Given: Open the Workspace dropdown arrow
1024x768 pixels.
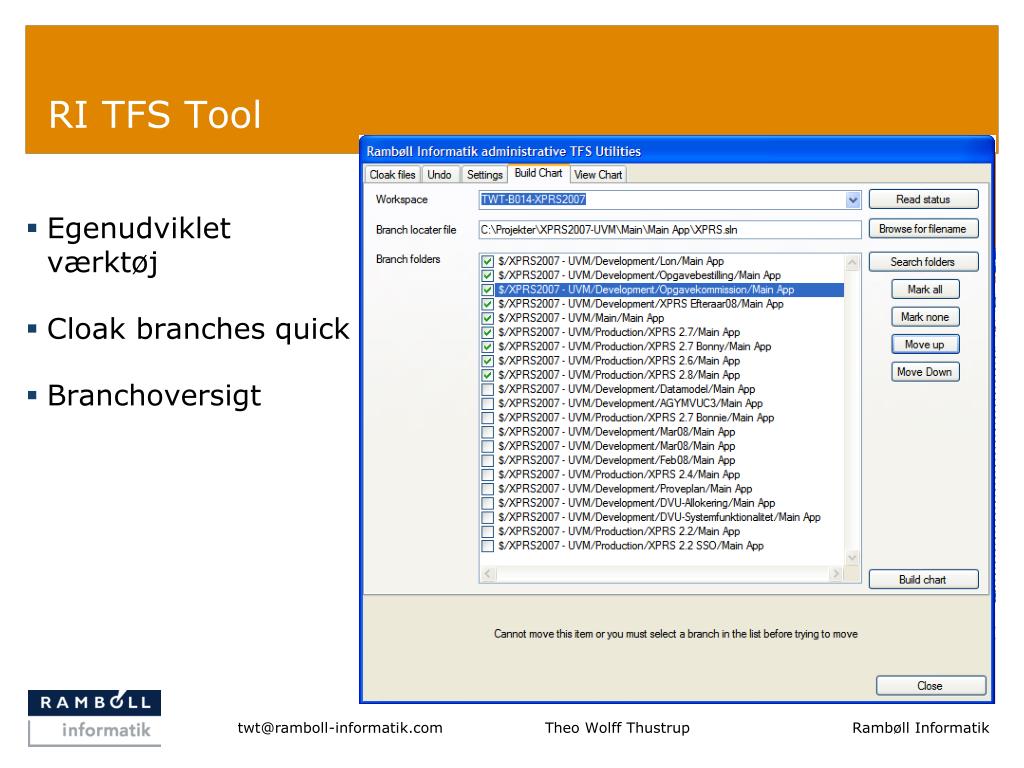Looking at the screenshot, I should click(853, 200).
